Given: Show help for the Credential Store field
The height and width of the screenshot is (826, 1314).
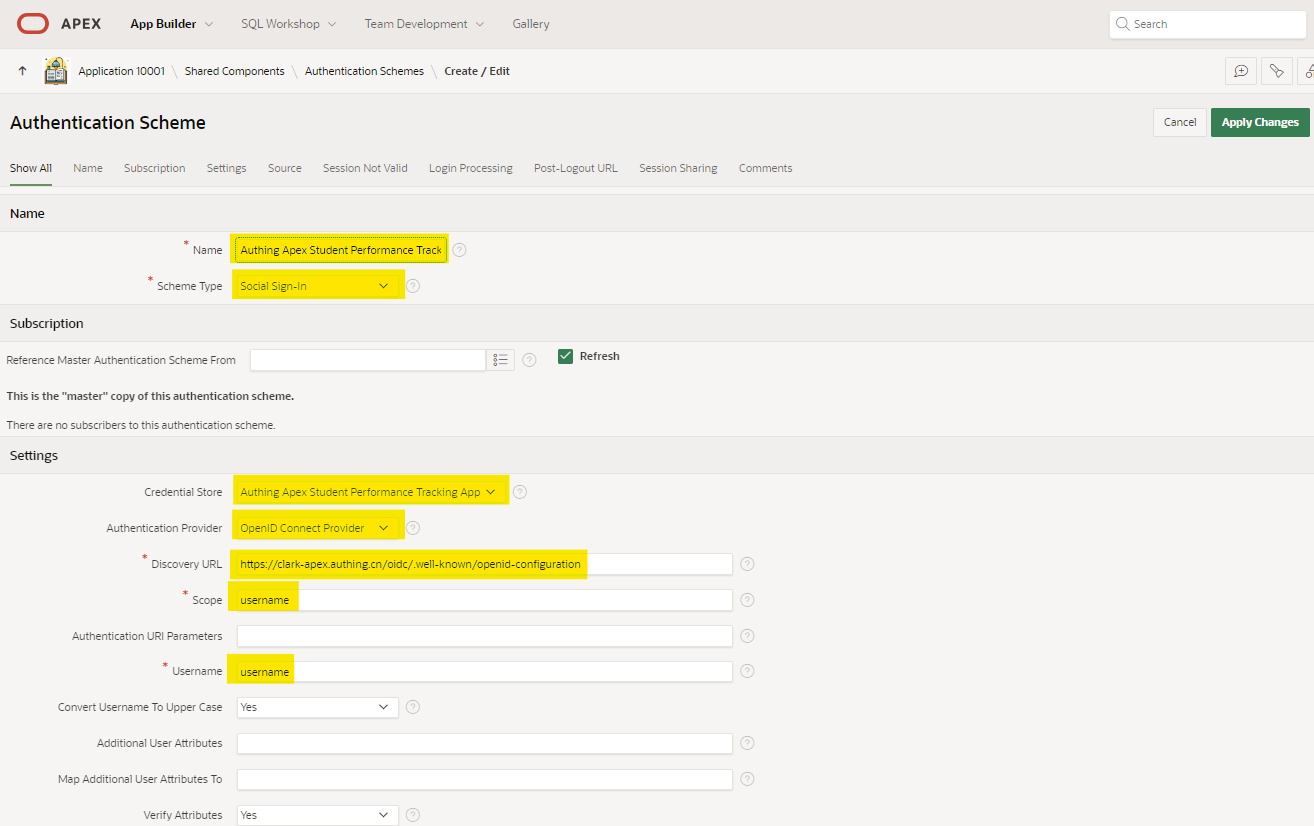Looking at the screenshot, I should click(519, 492).
